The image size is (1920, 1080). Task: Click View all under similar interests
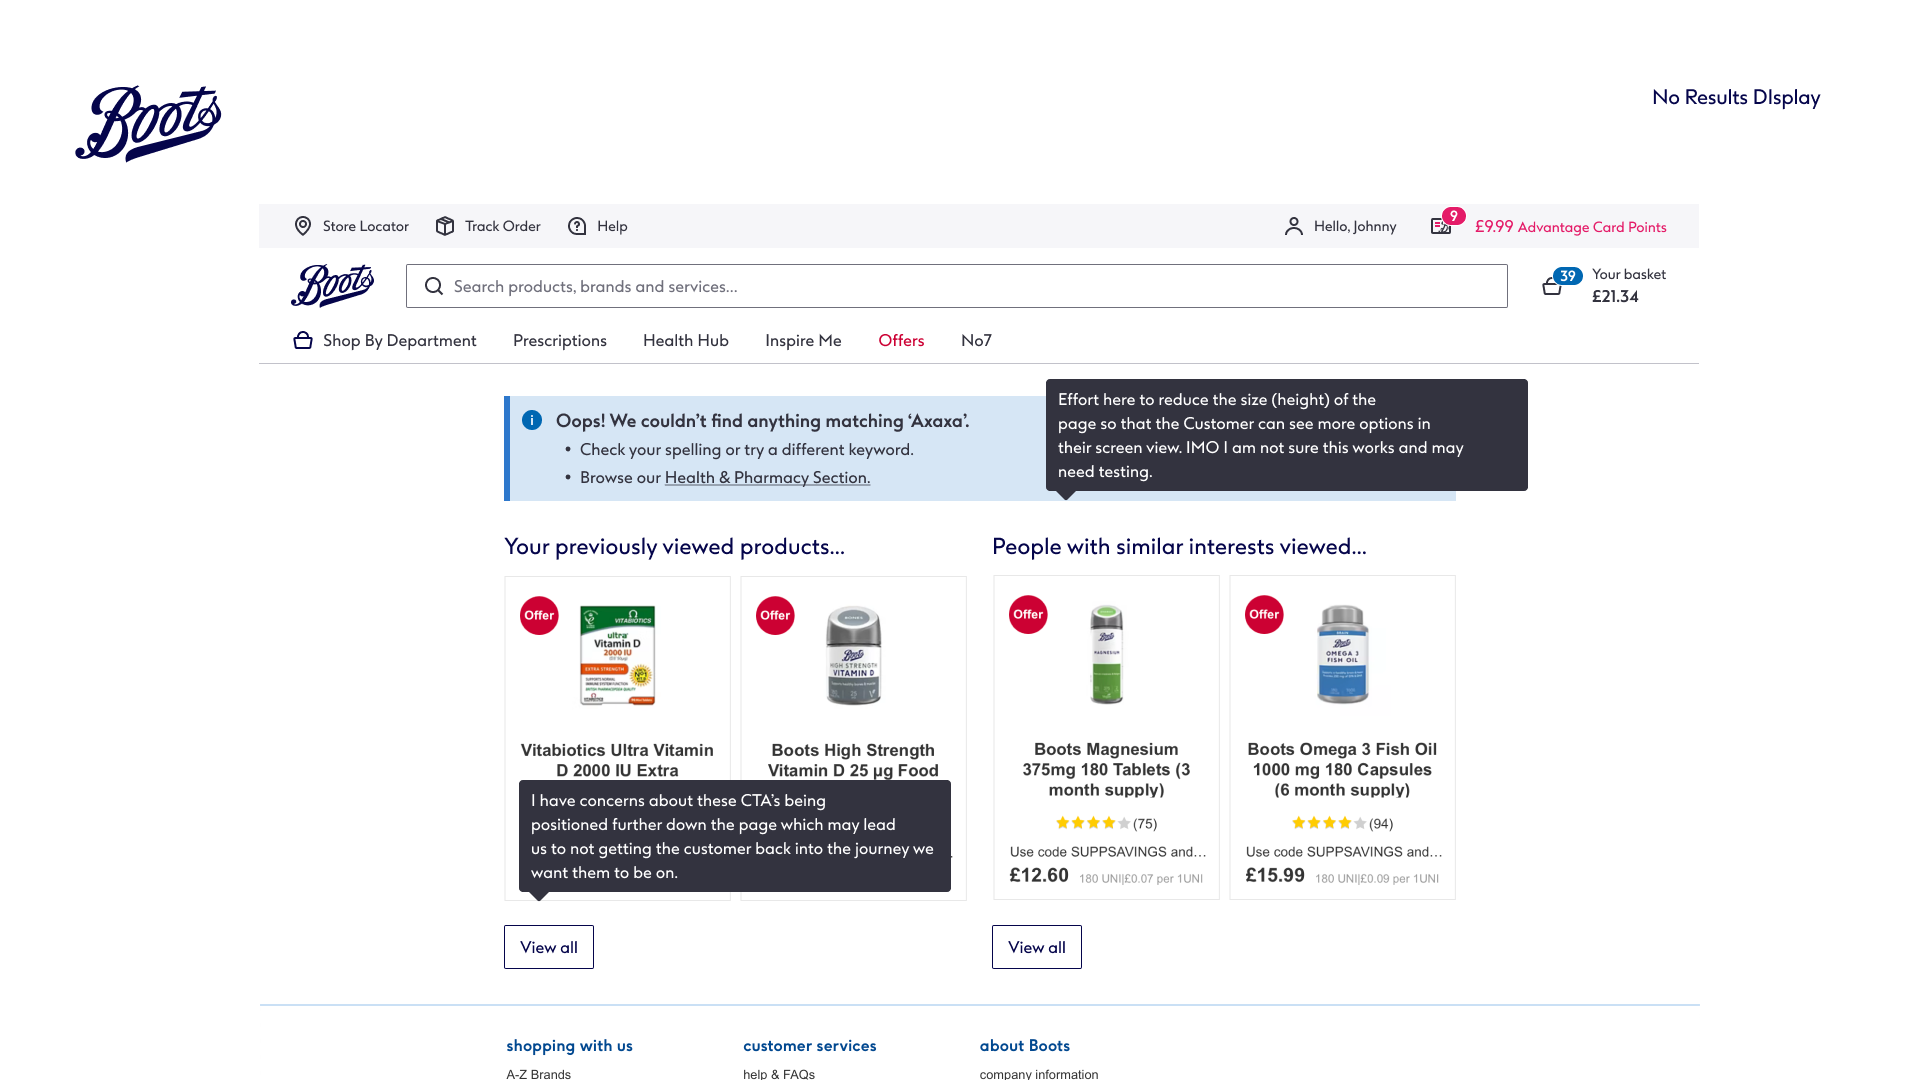click(x=1036, y=947)
